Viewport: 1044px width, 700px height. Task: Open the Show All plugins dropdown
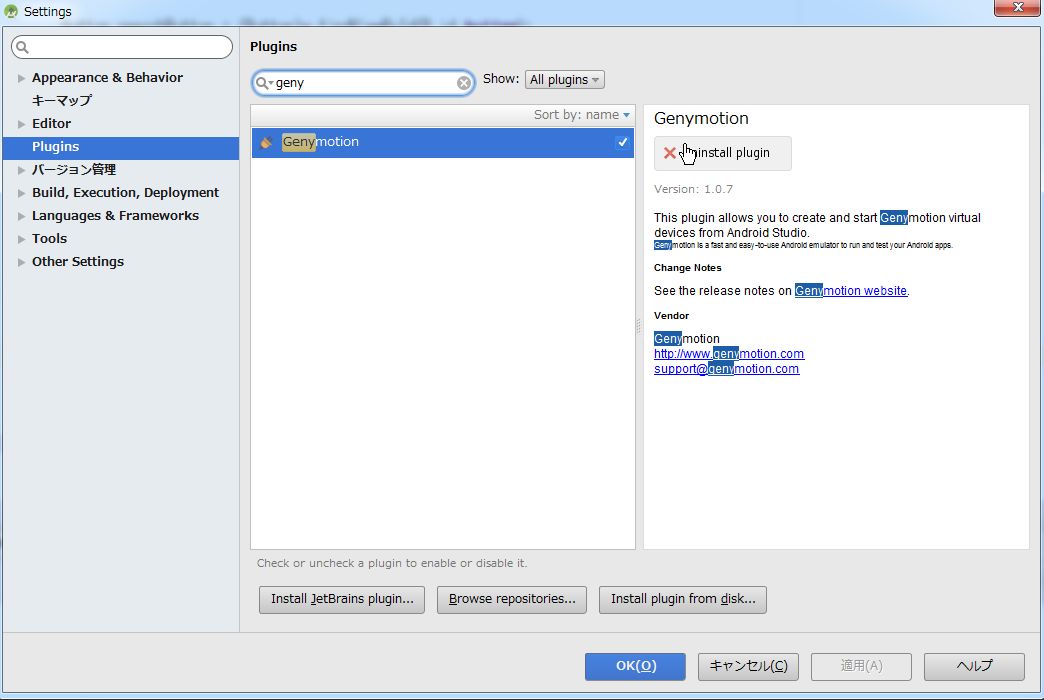click(x=564, y=80)
